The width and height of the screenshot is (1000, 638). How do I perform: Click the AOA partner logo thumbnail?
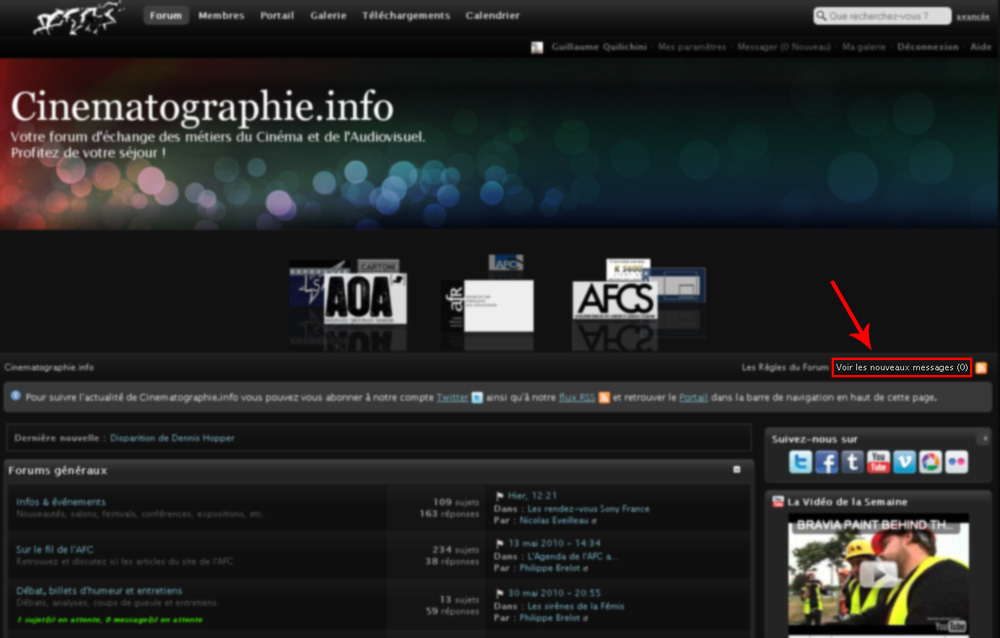pos(365,298)
